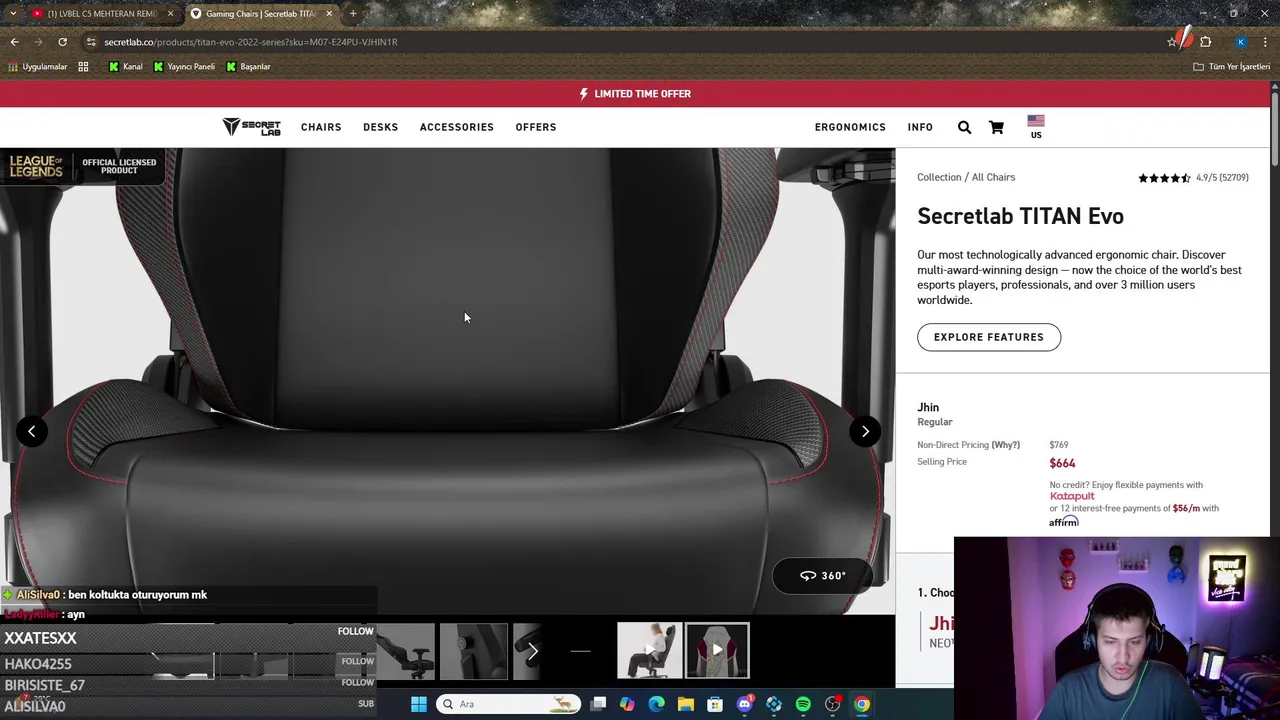
Task: Select the reclined chair thumbnail
Action: 406,650
